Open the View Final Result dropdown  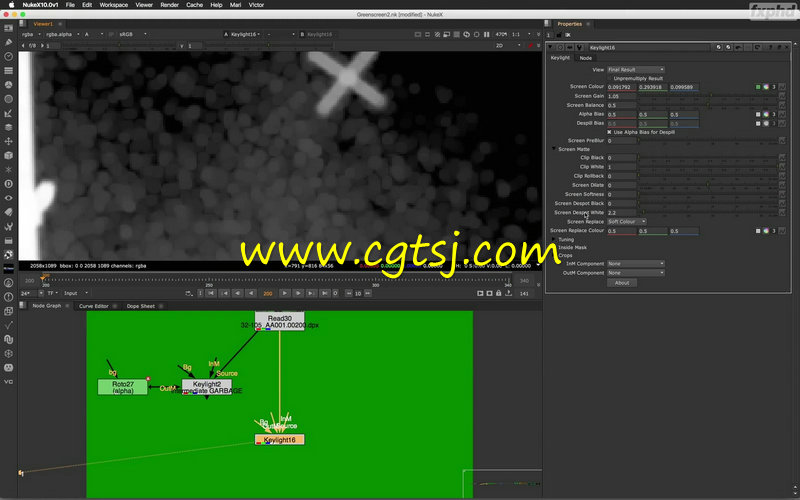point(636,69)
